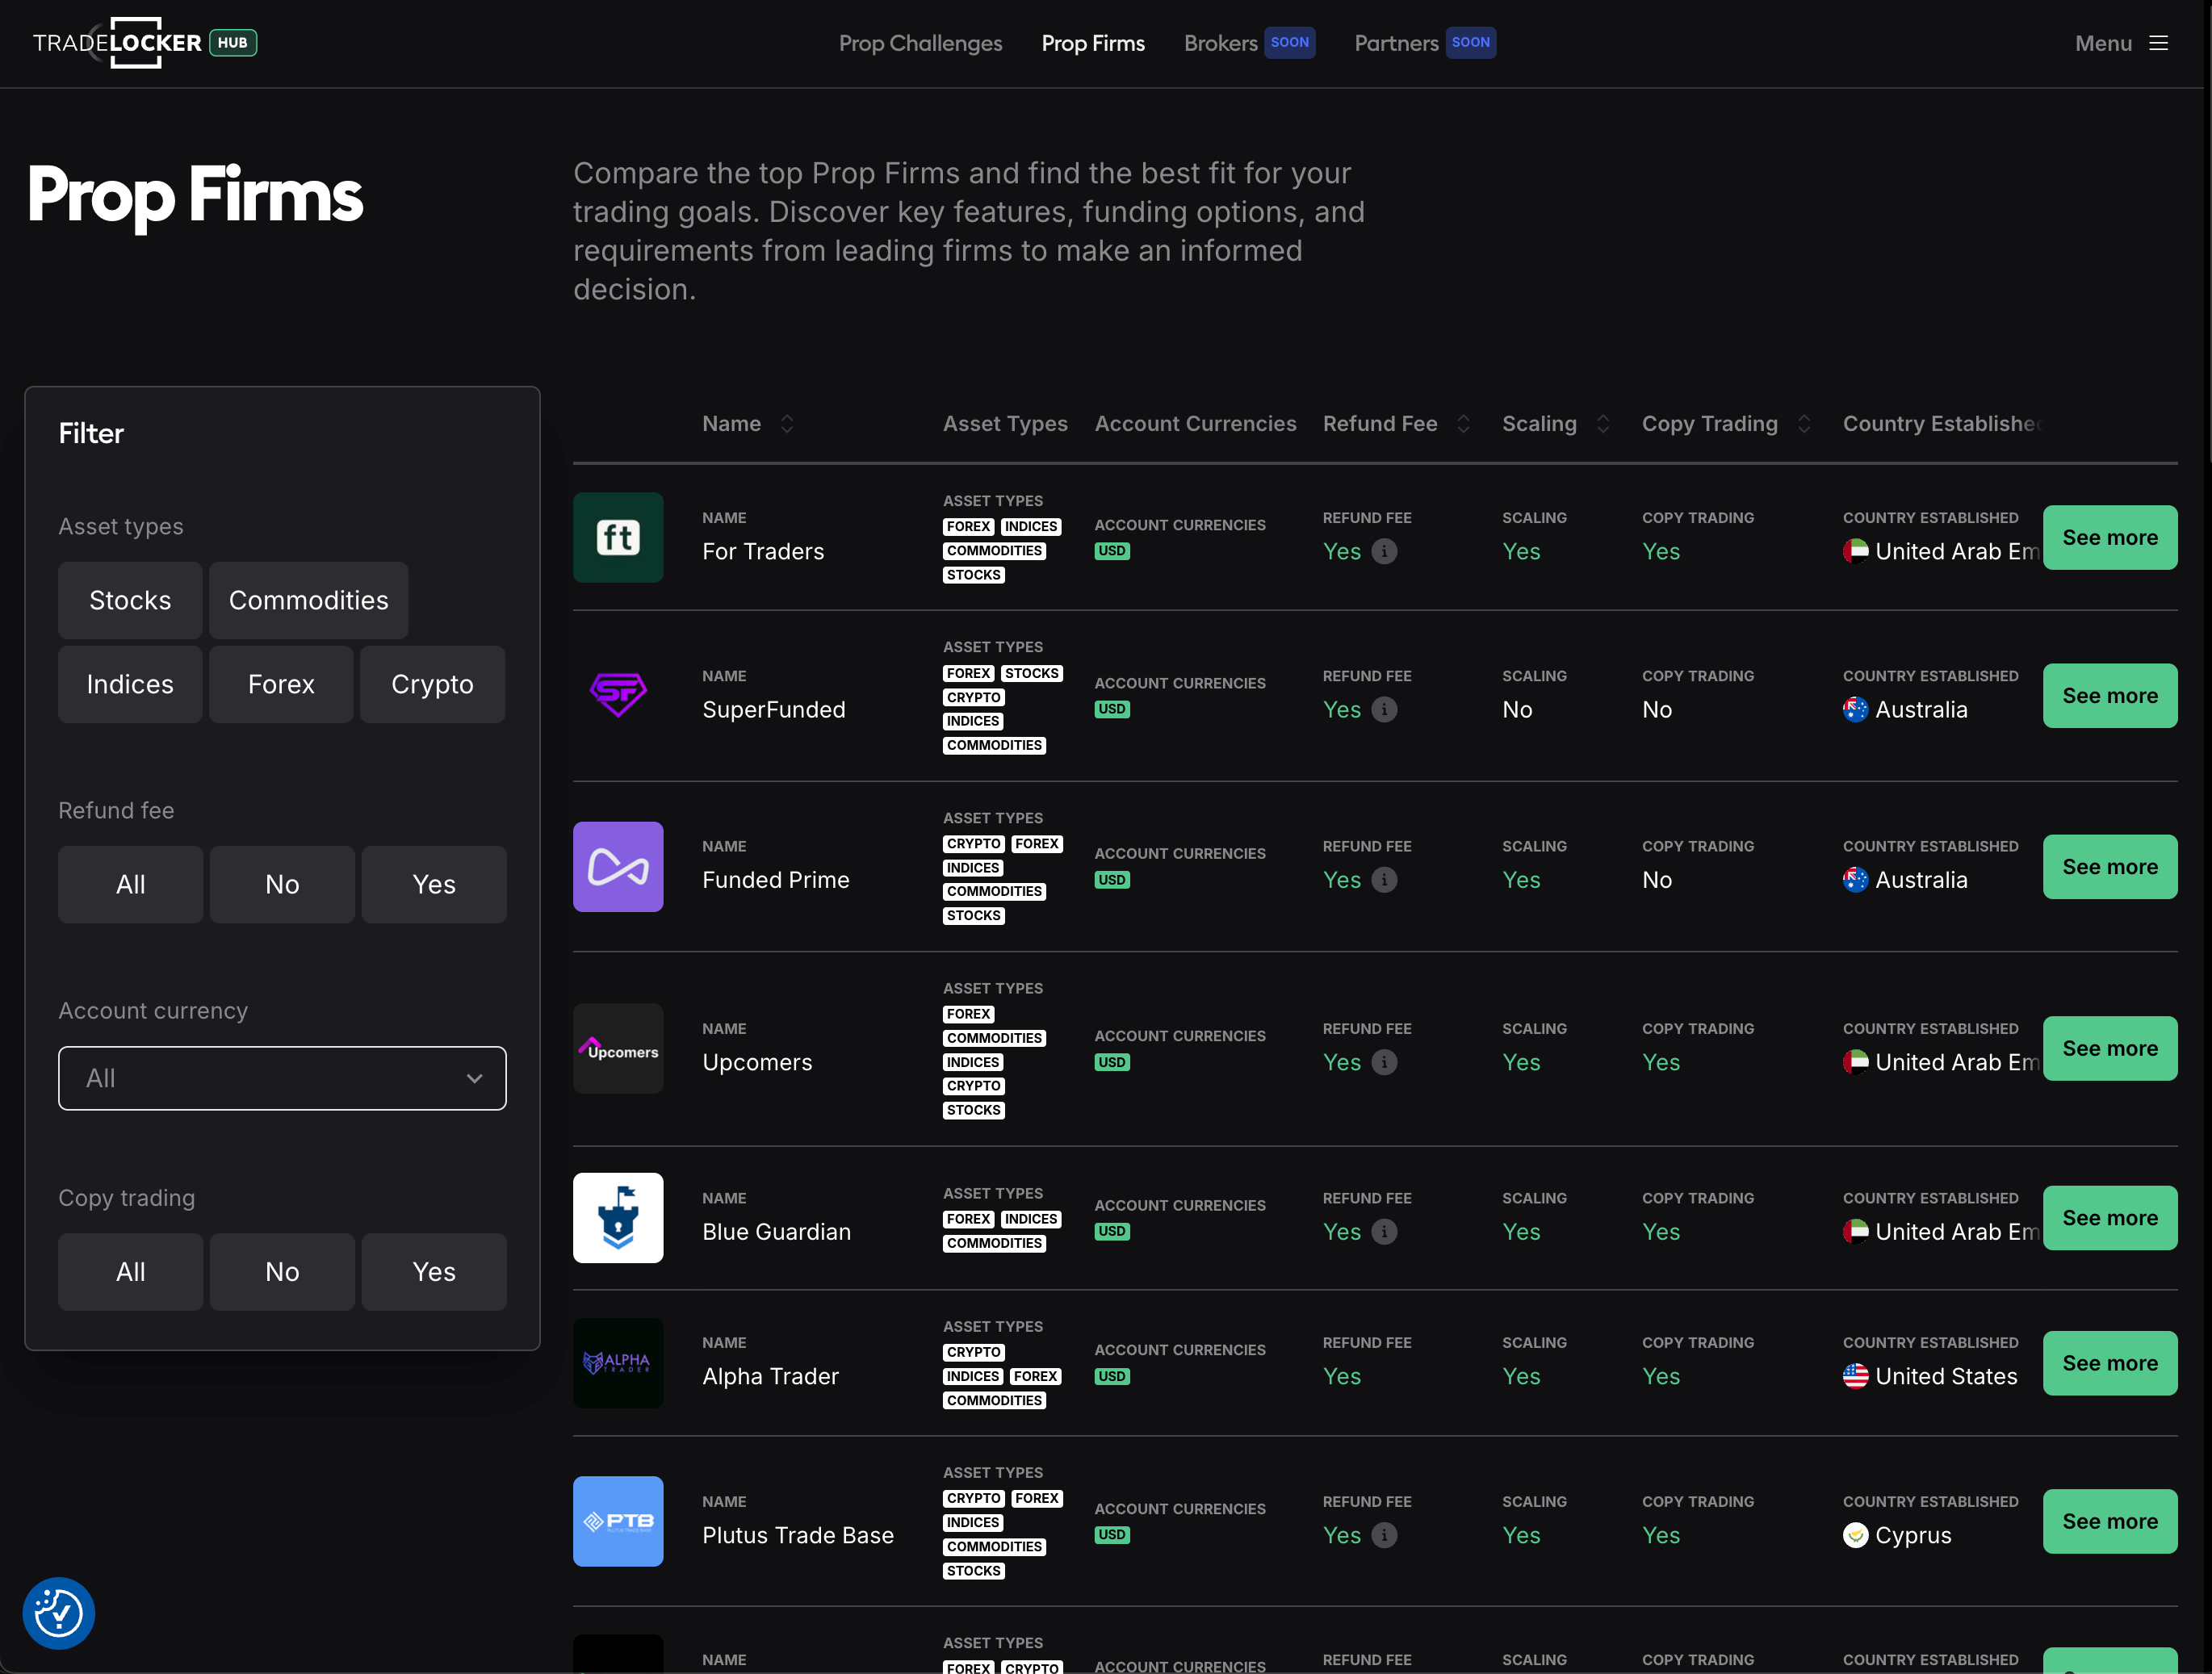This screenshot has width=2212, height=1674.
Task: Sort table by Scaling arrows
Action: 1603,424
